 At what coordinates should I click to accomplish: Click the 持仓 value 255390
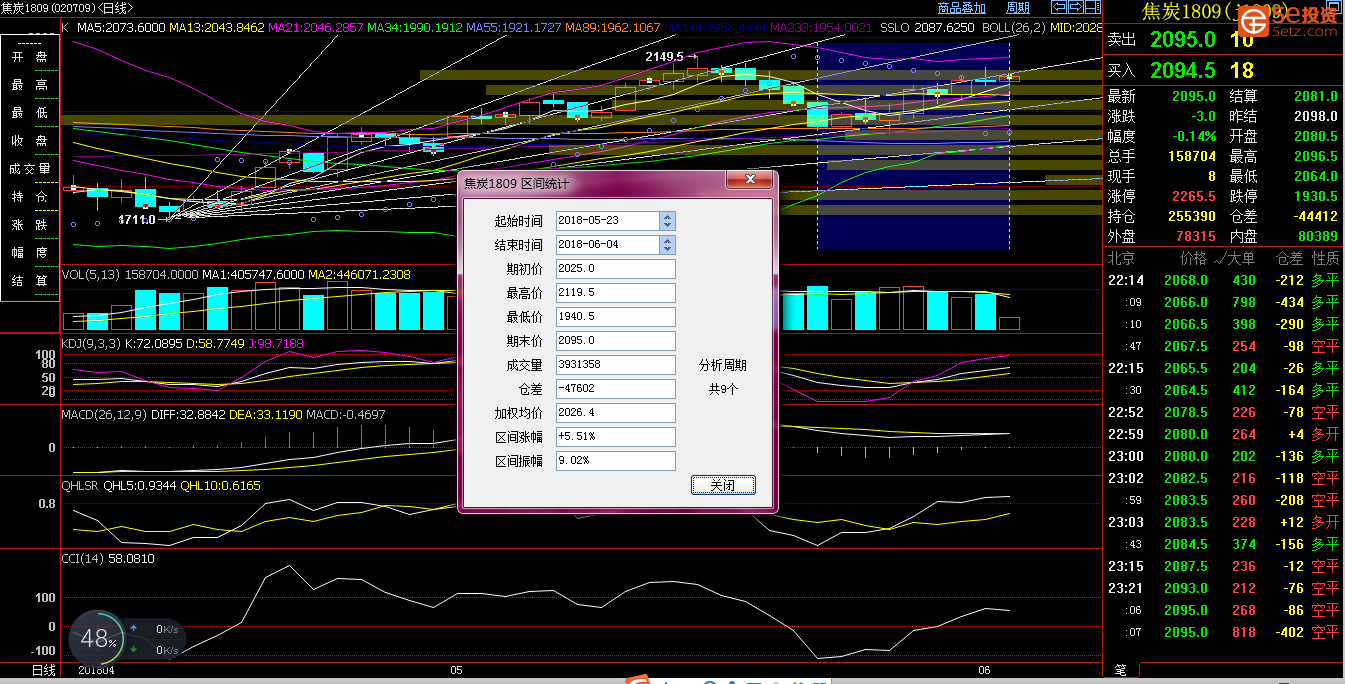(1191, 216)
